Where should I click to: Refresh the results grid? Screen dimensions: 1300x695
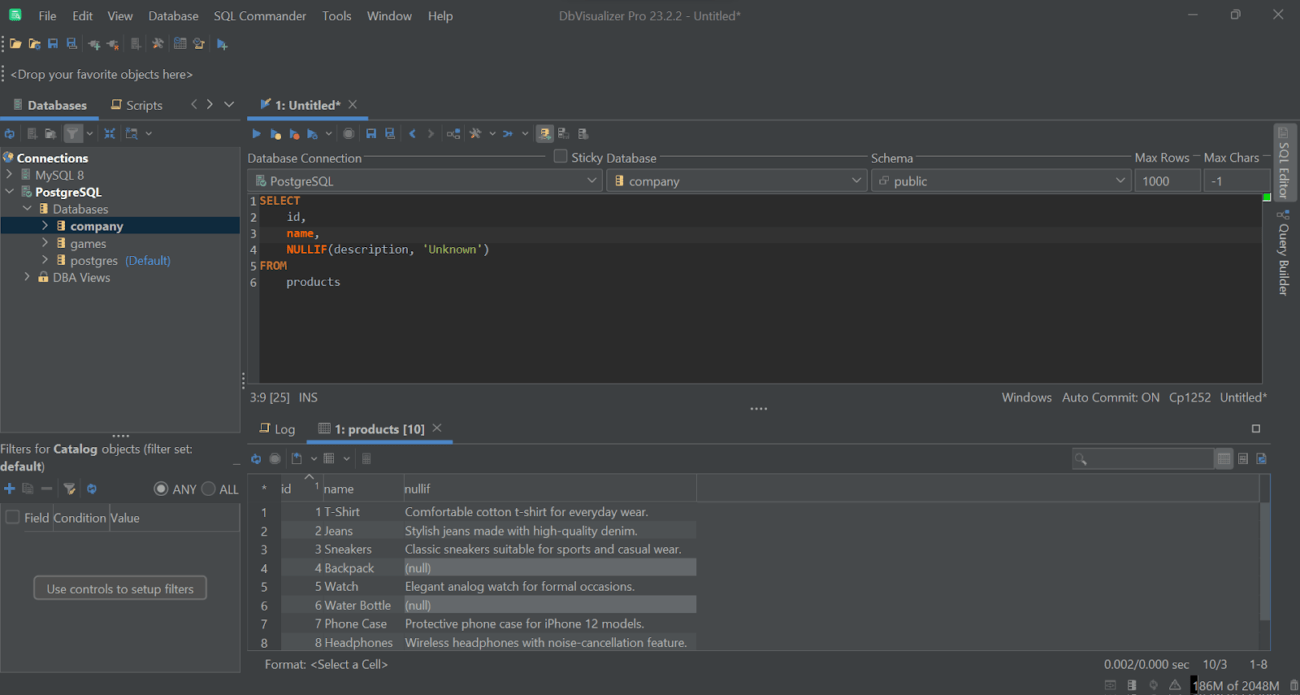click(256, 458)
